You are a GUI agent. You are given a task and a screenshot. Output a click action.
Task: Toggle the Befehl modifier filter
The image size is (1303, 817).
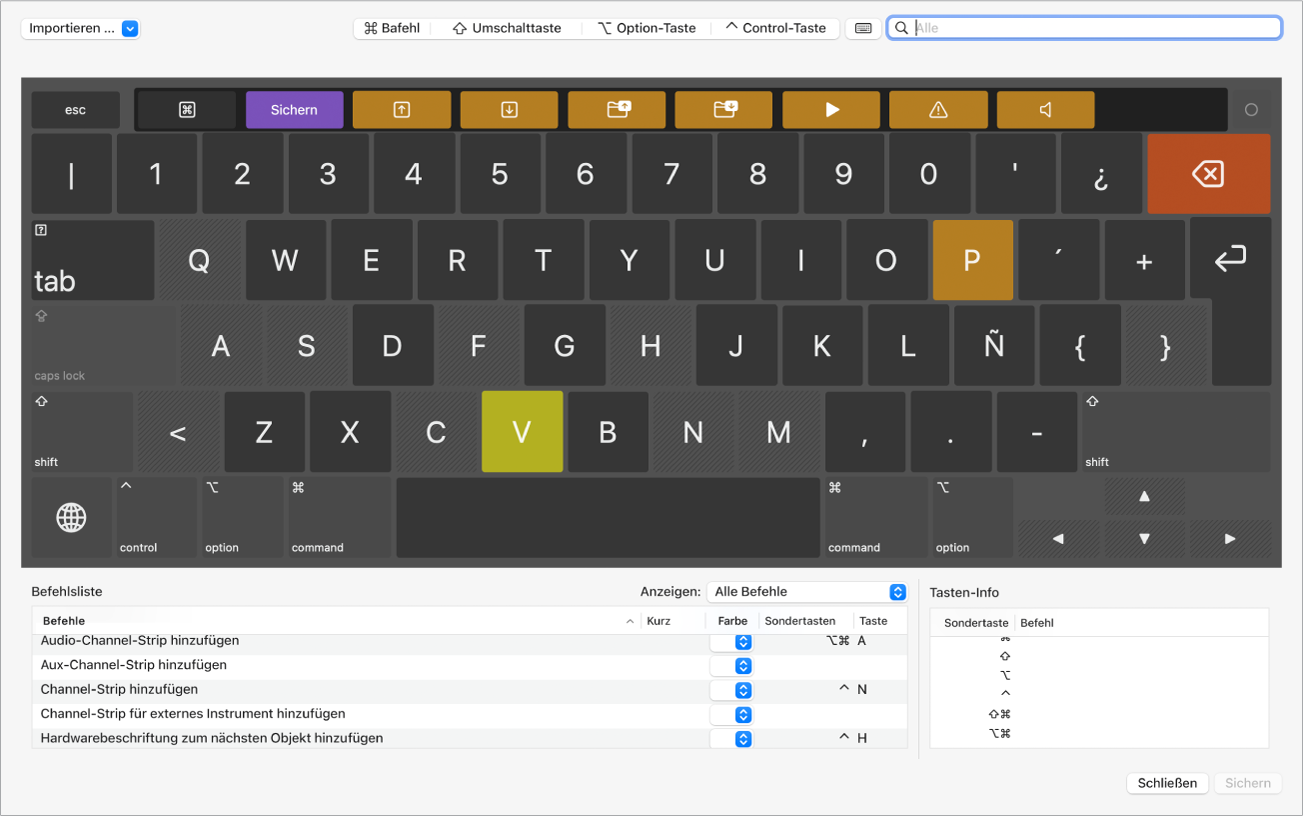(x=390, y=27)
